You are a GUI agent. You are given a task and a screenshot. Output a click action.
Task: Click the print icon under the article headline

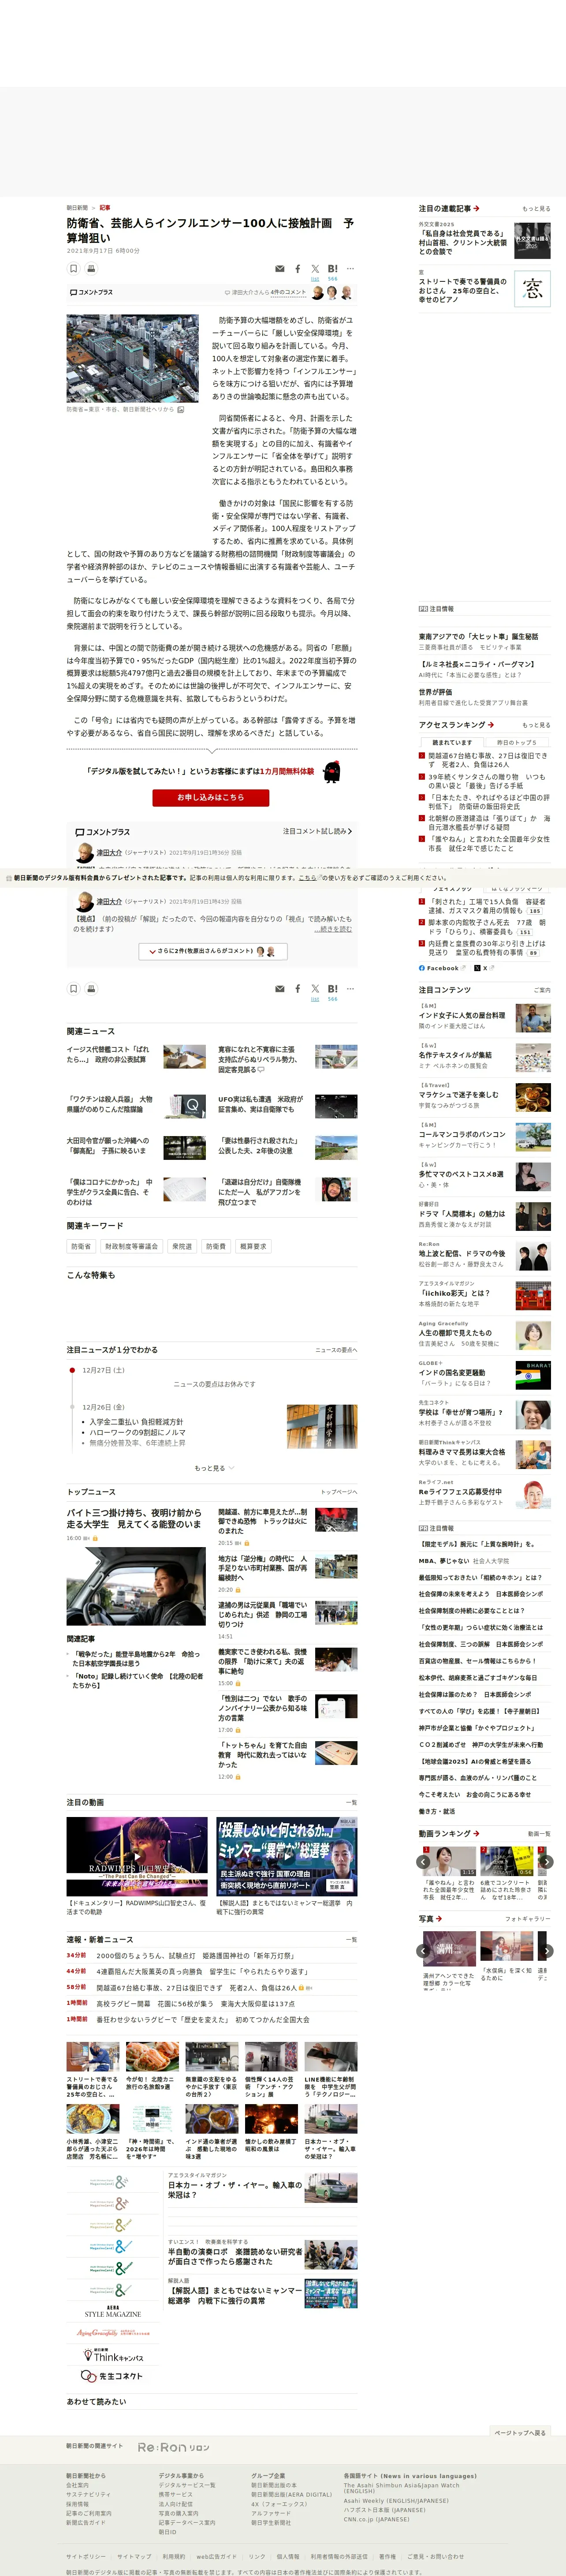[91, 268]
